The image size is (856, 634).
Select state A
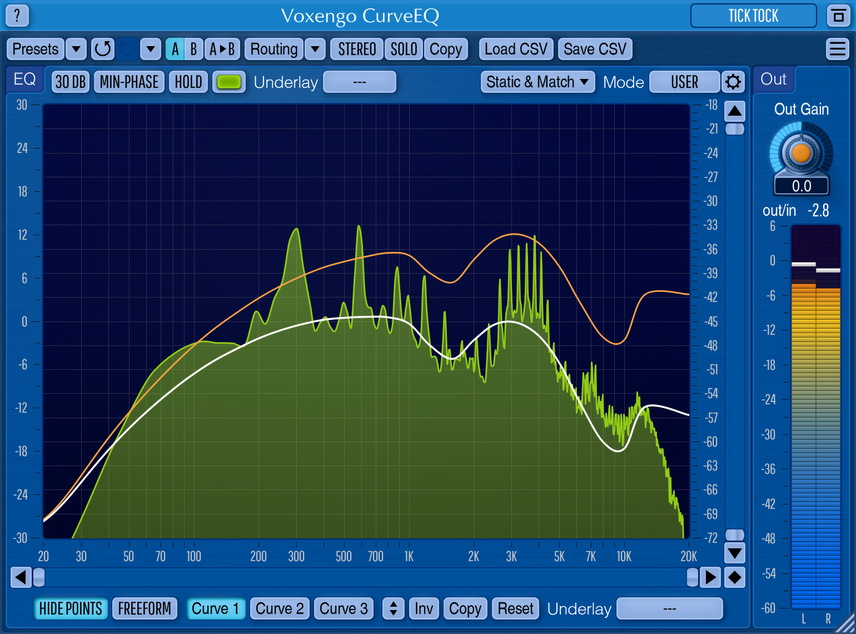coord(175,49)
